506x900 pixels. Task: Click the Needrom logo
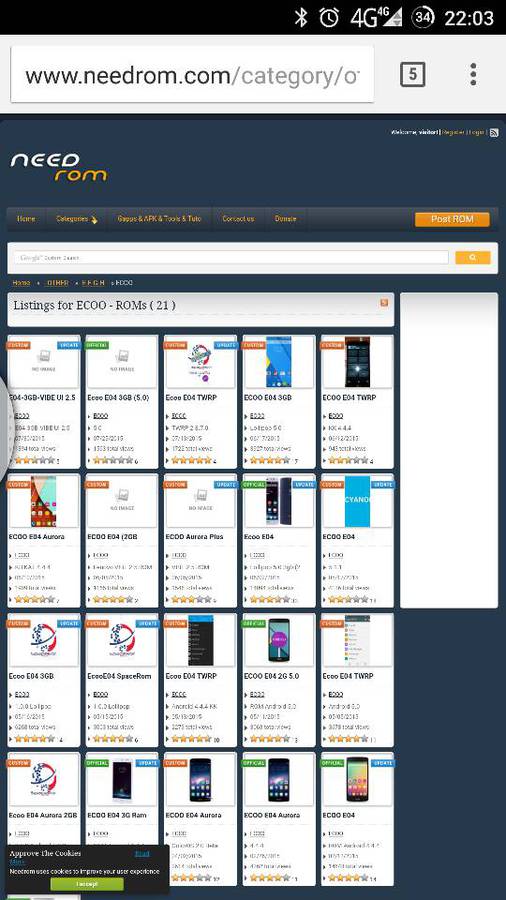click(59, 166)
